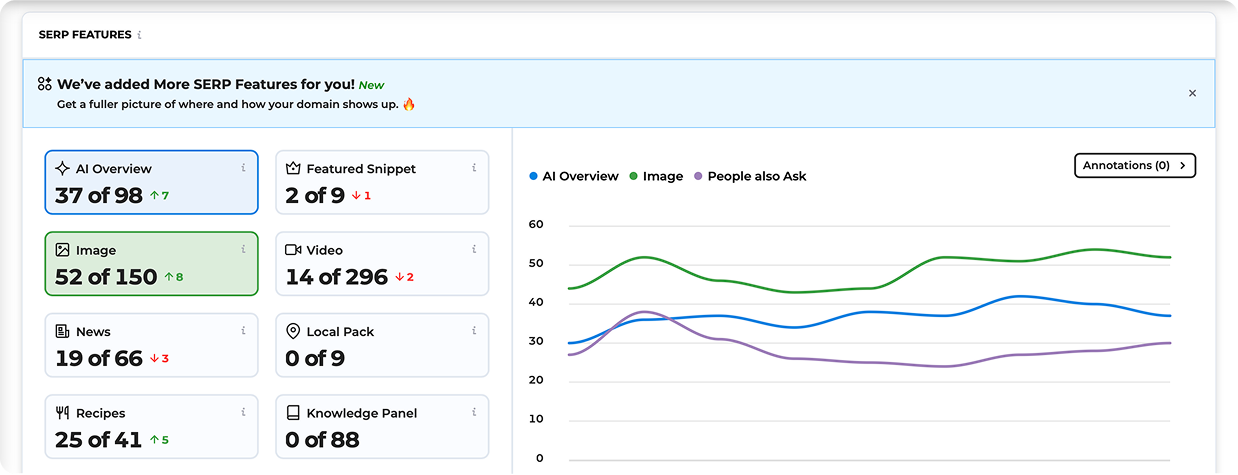Click the Featured Snippet crown icon
1238x475 pixels.
click(293, 169)
